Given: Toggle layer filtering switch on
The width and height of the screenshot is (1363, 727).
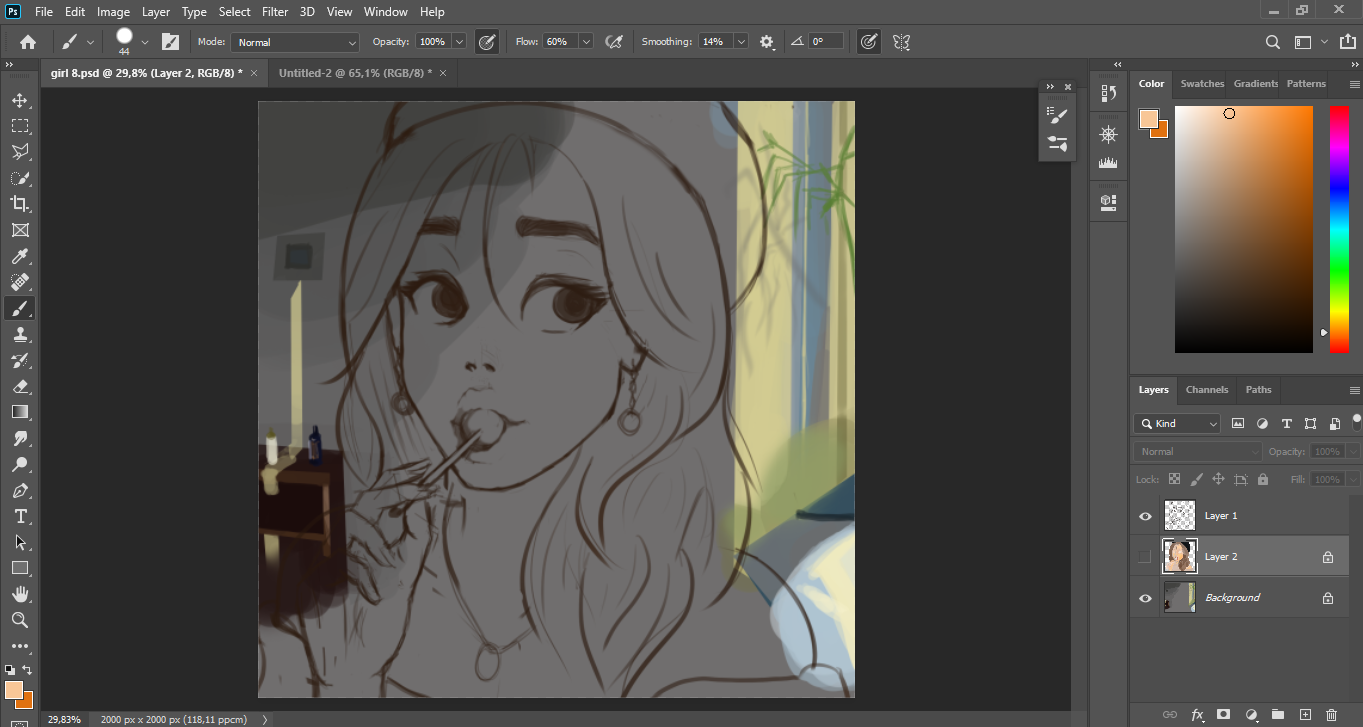Looking at the screenshot, I should (1356, 421).
